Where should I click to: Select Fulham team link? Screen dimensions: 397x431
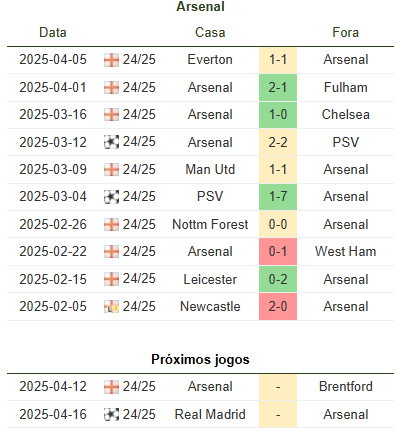[346, 87]
